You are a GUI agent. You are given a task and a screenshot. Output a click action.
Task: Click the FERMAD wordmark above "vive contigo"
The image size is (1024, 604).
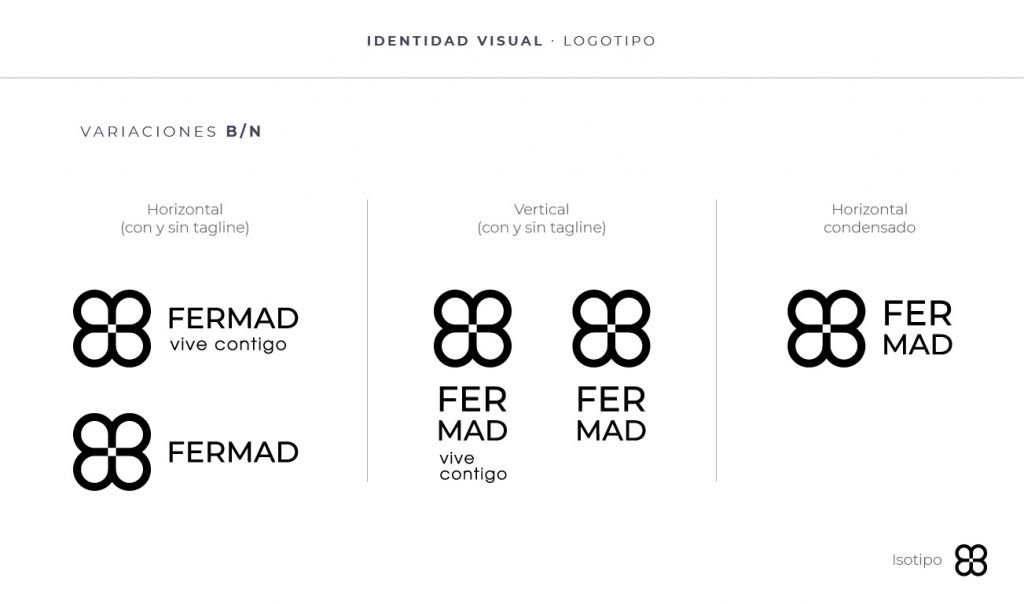pos(233,318)
